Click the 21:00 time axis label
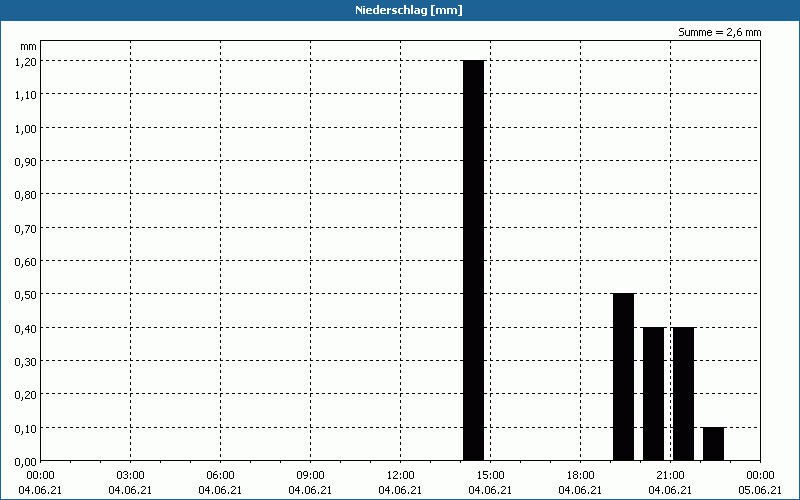 tap(670, 476)
